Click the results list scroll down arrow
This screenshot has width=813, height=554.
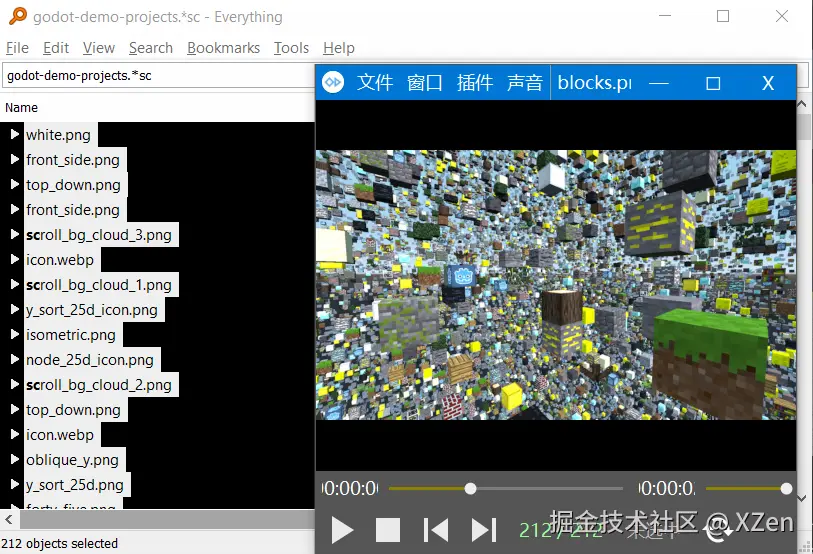coord(802,498)
